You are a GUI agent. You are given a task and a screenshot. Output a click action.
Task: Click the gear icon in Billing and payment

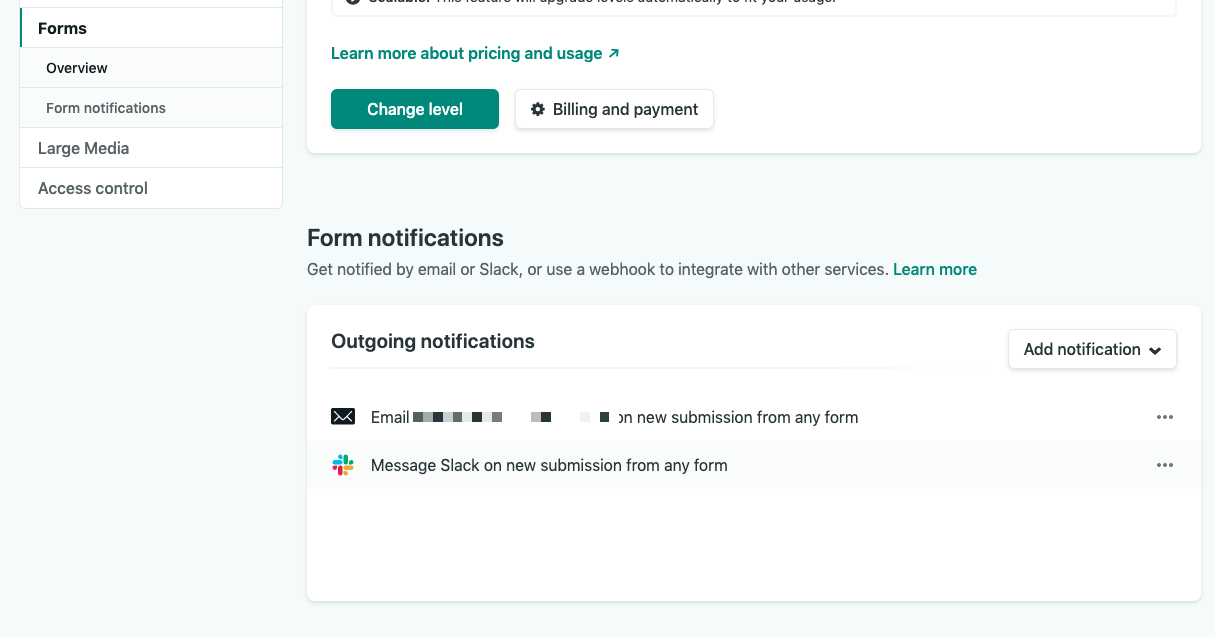tap(538, 109)
